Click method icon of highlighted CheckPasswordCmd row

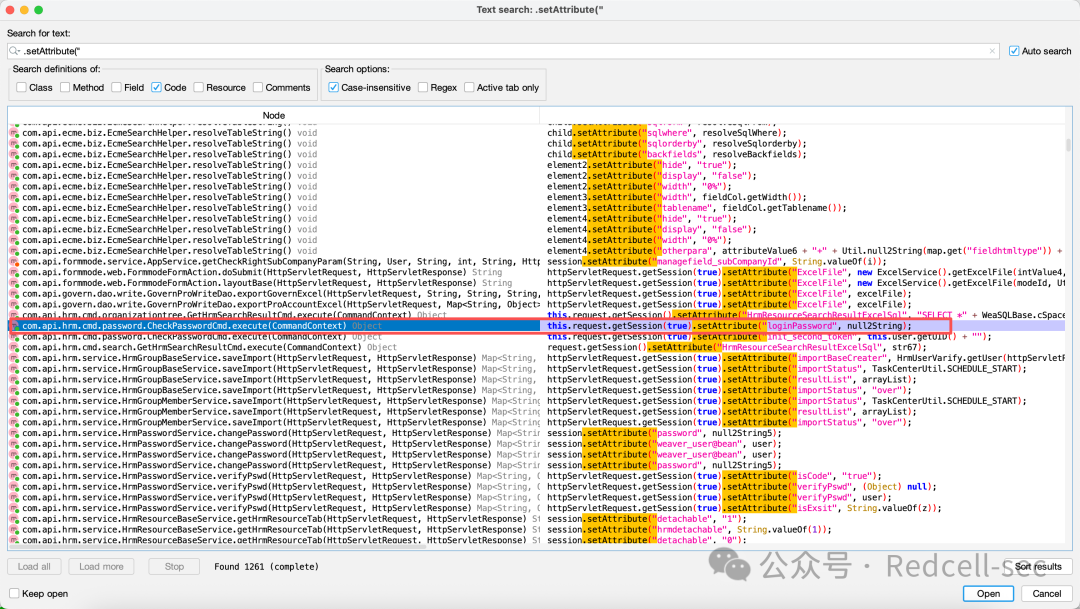[14, 326]
